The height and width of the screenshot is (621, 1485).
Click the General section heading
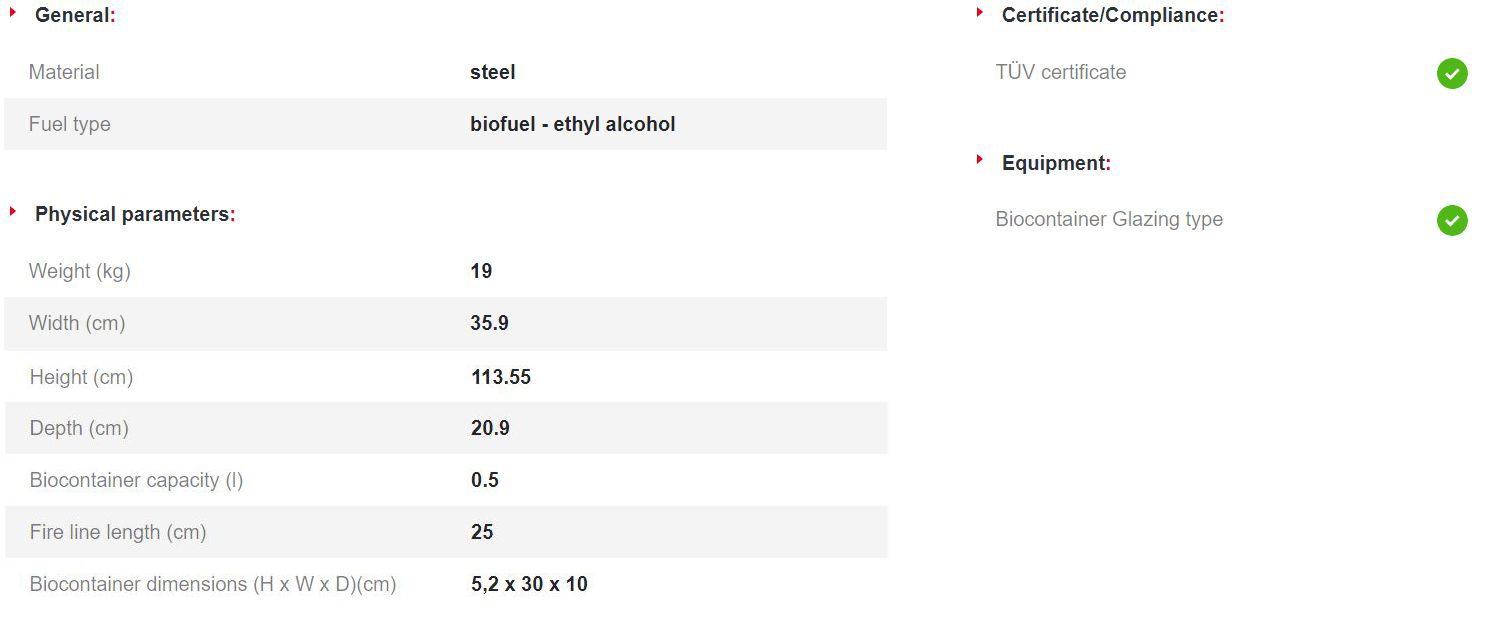(x=74, y=16)
